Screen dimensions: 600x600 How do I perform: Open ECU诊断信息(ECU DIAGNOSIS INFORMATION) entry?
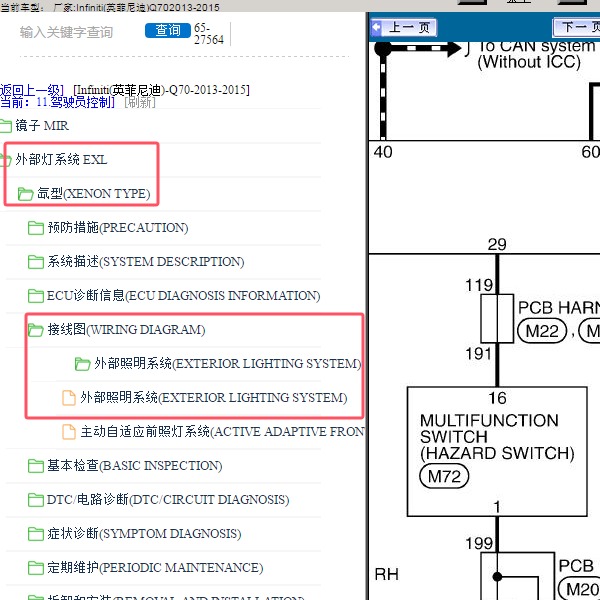pyautogui.click(x=183, y=295)
